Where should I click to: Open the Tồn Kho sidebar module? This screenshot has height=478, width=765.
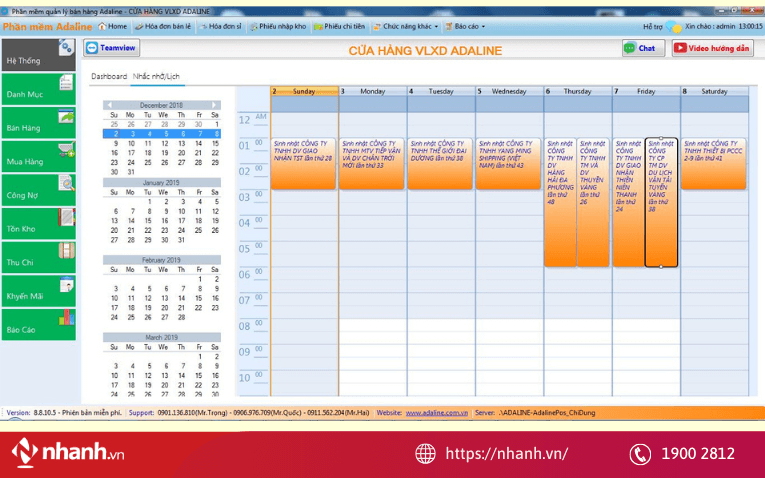39,223
